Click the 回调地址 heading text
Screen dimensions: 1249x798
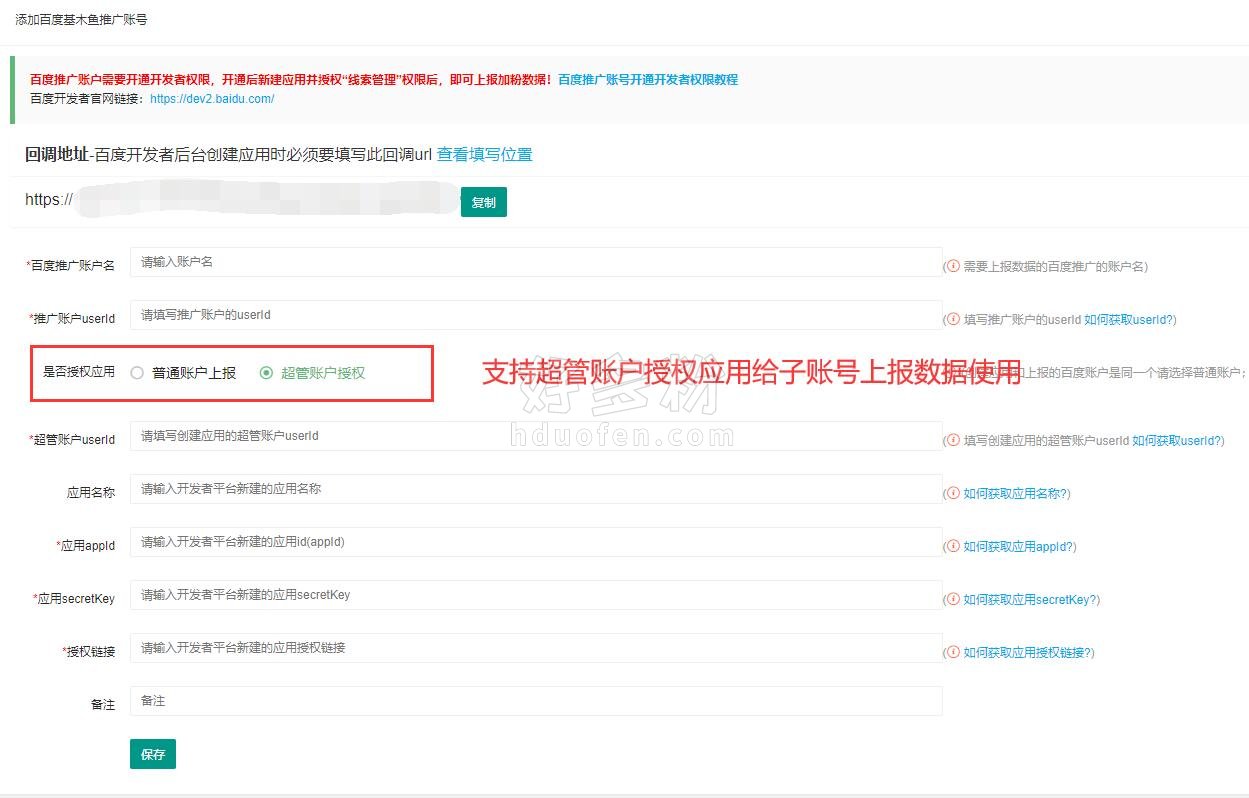click(x=56, y=155)
